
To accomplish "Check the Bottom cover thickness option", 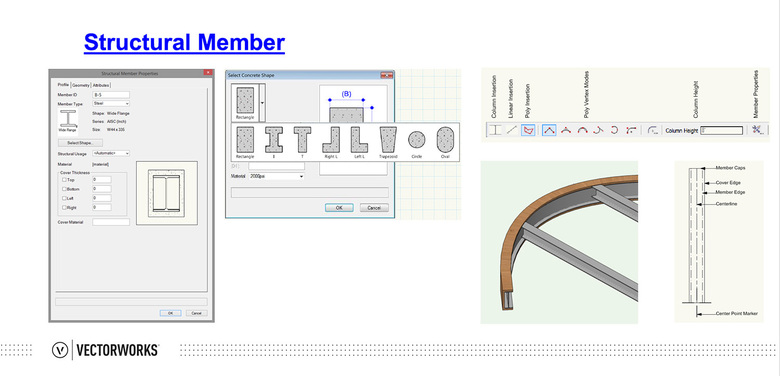I will click(x=64, y=189).
